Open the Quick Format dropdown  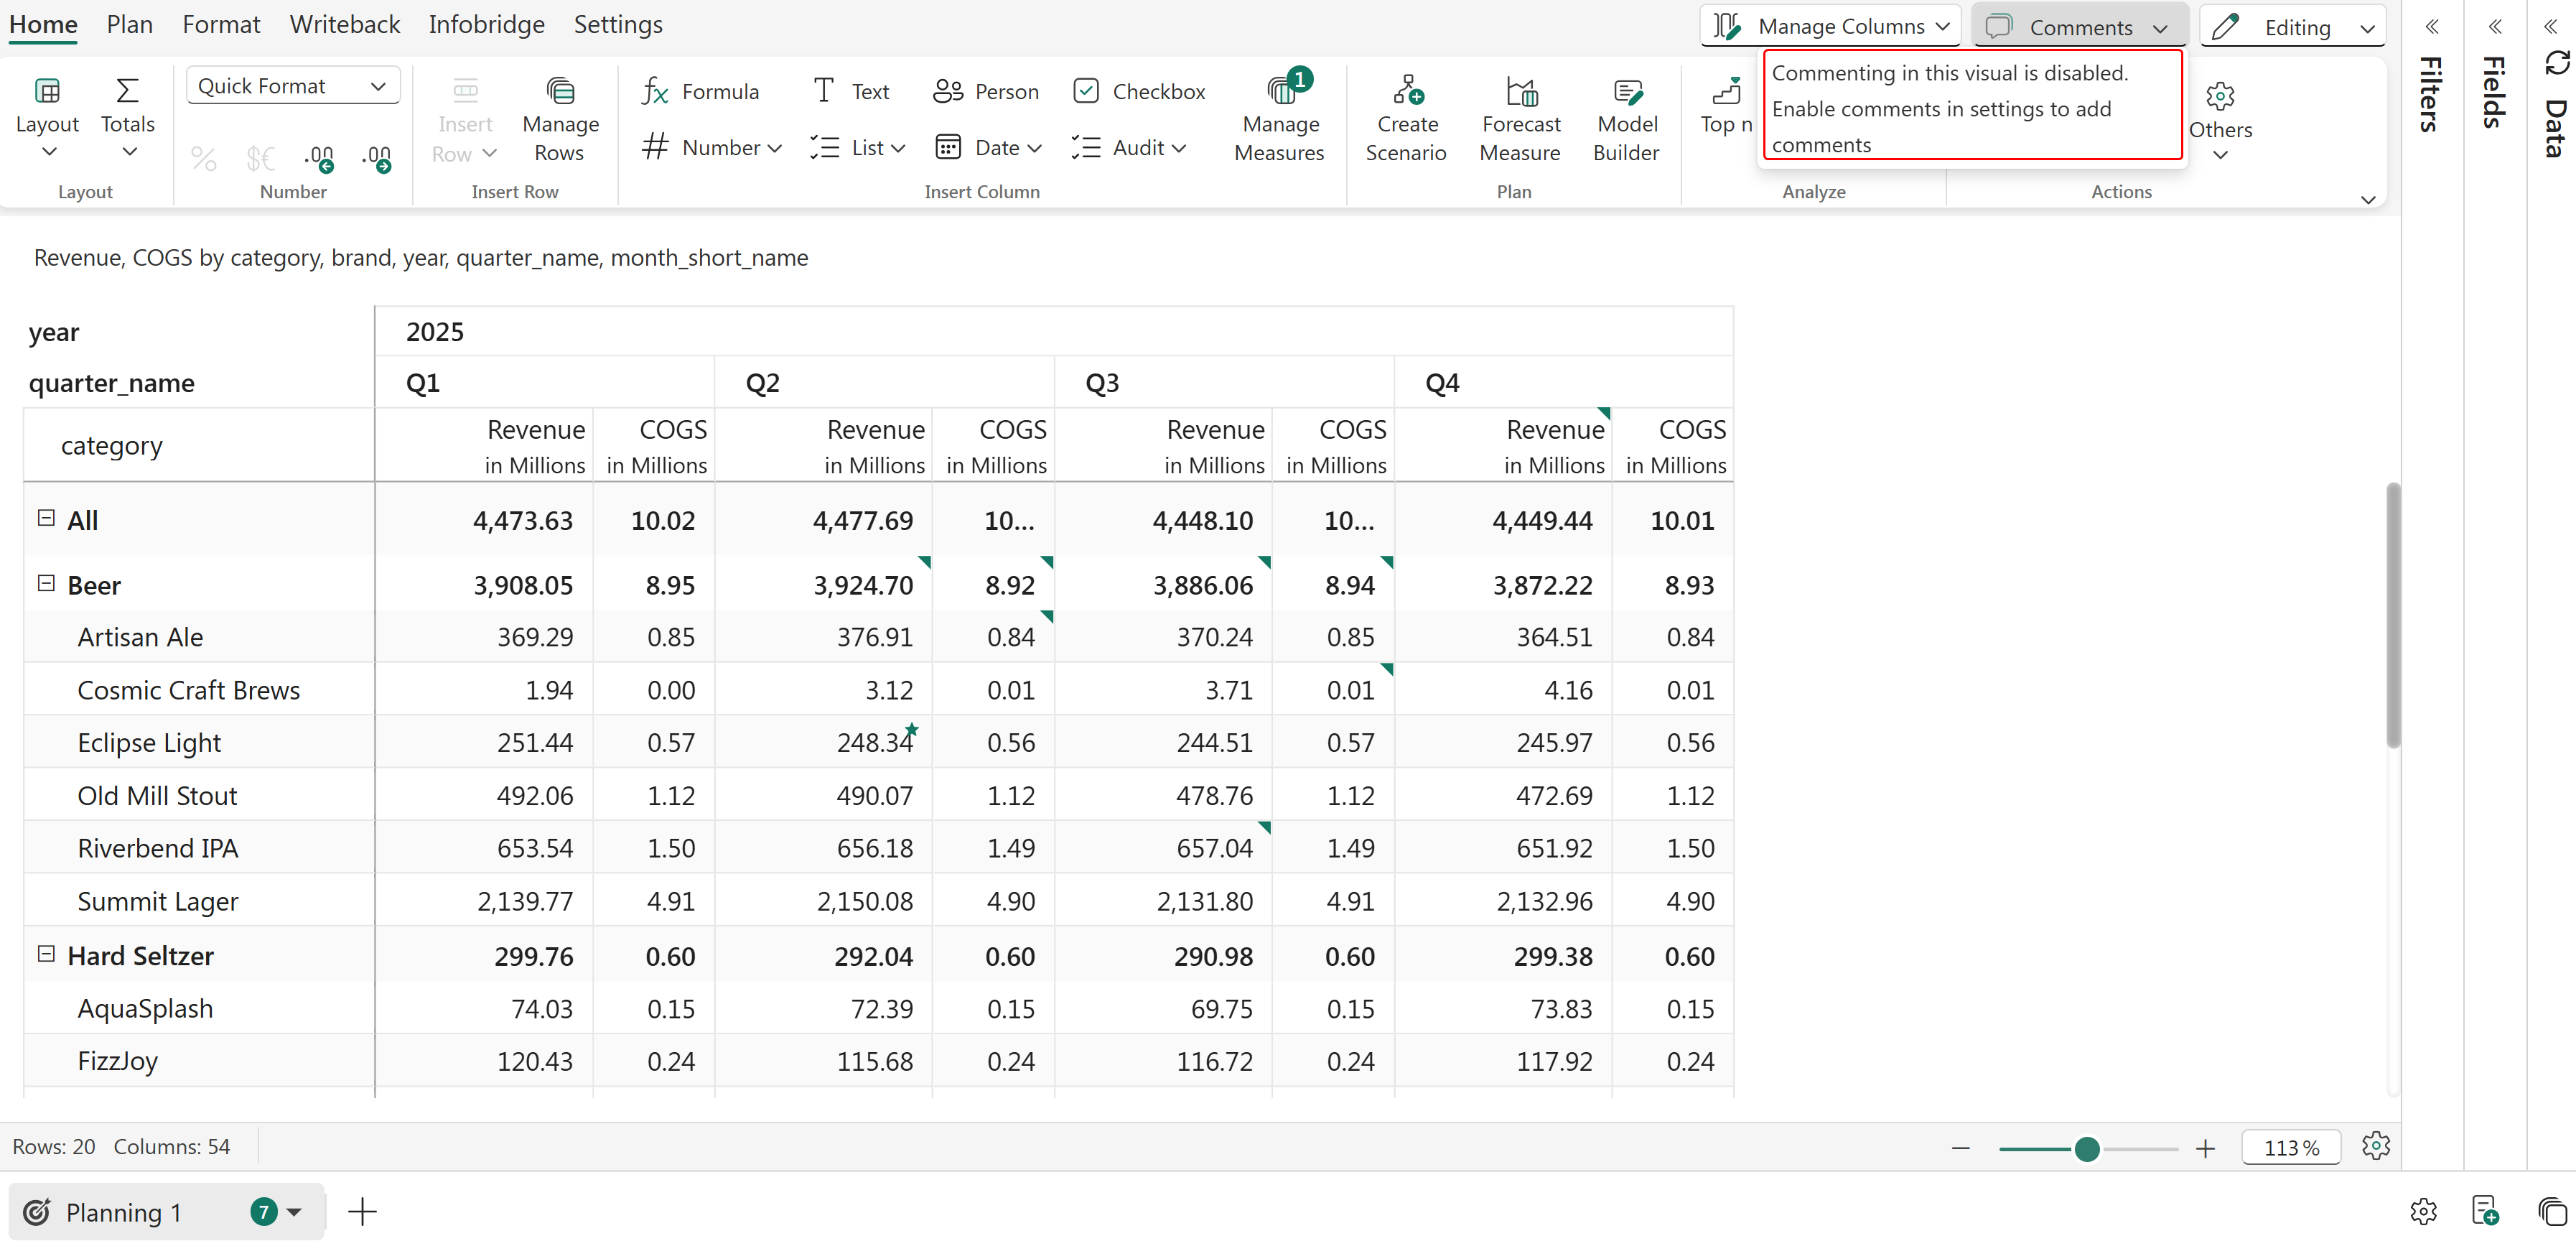292,86
